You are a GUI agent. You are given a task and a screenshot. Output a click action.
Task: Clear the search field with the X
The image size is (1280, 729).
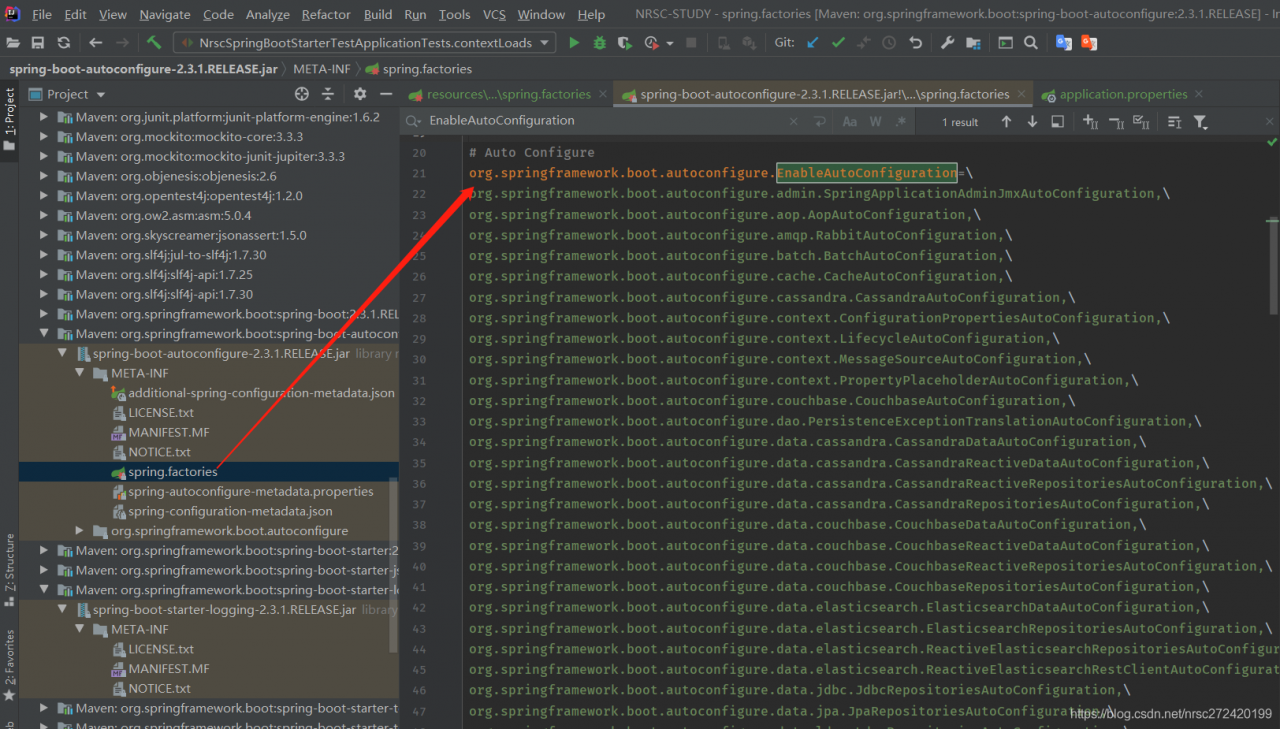point(794,121)
